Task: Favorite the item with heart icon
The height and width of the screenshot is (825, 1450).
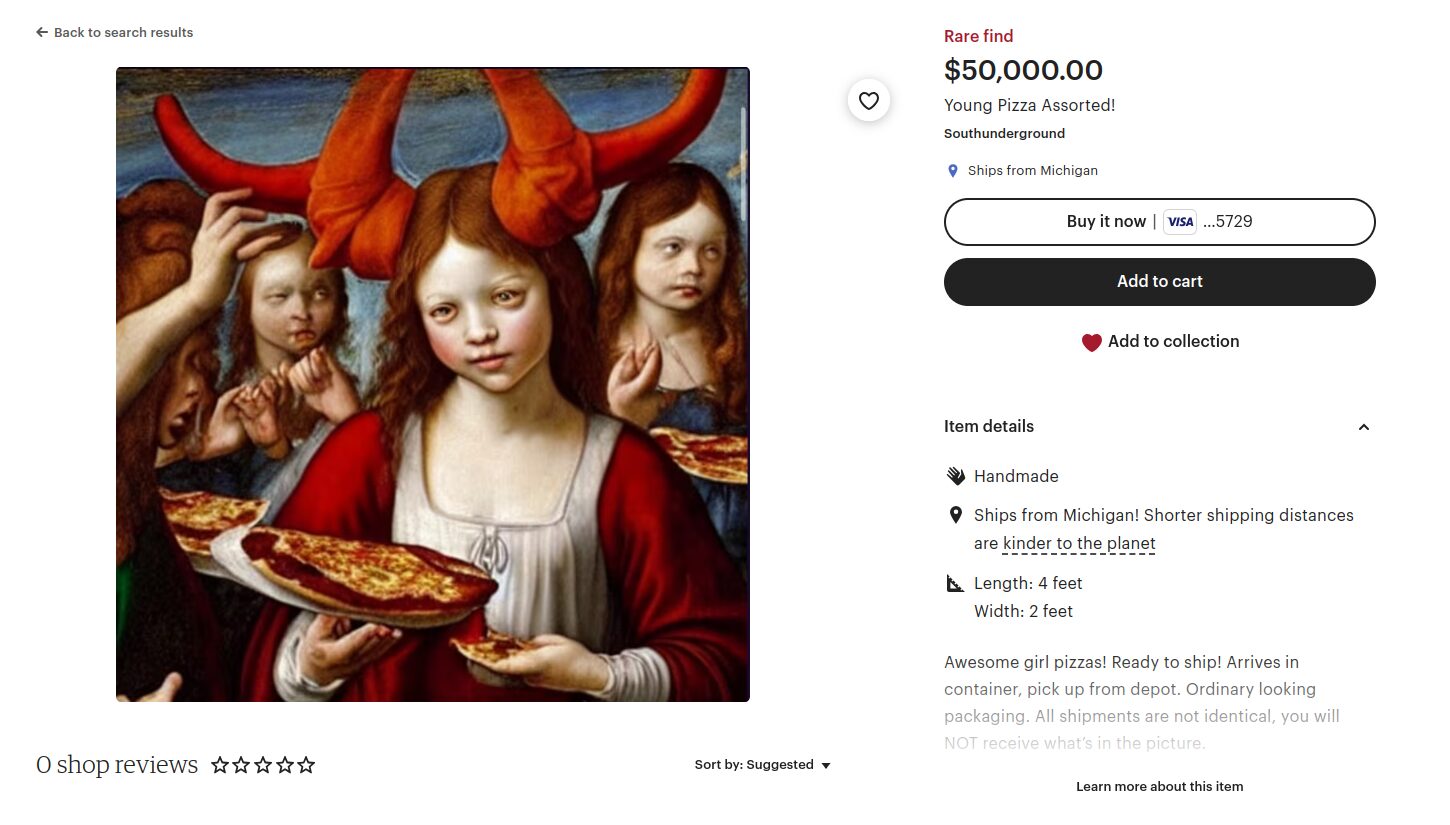Action: pyautogui.click(x=869, y=100)
